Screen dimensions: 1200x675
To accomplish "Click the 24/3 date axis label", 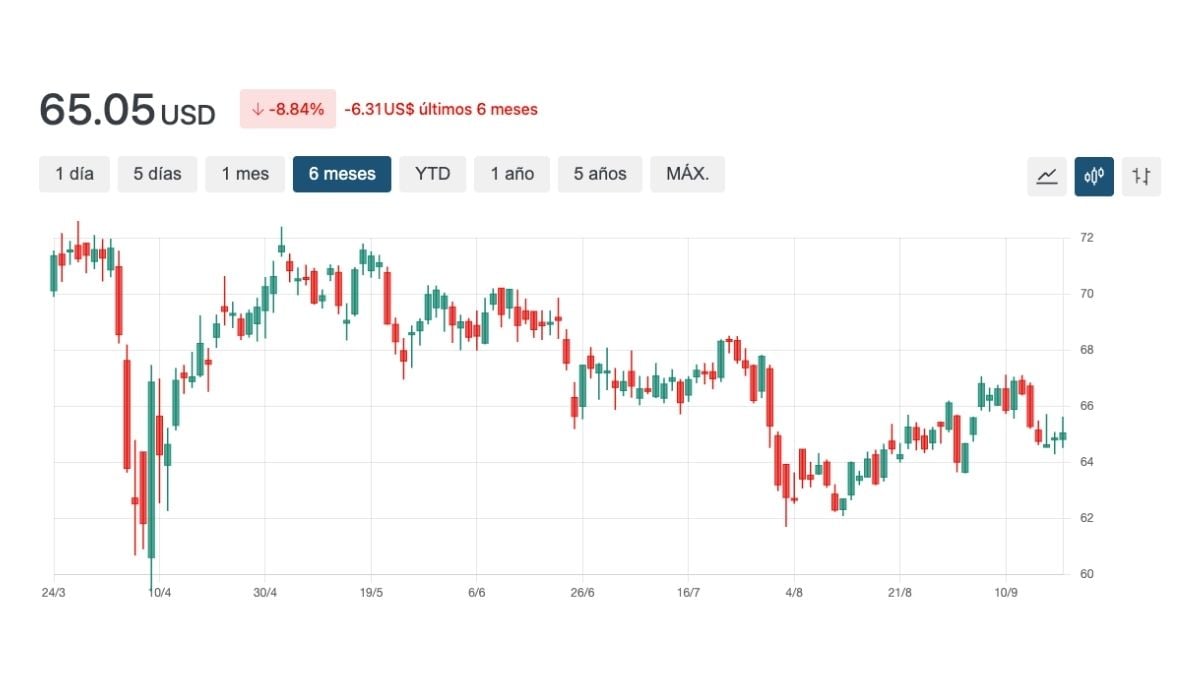I will pyautogui.click(x=55, y=592).
